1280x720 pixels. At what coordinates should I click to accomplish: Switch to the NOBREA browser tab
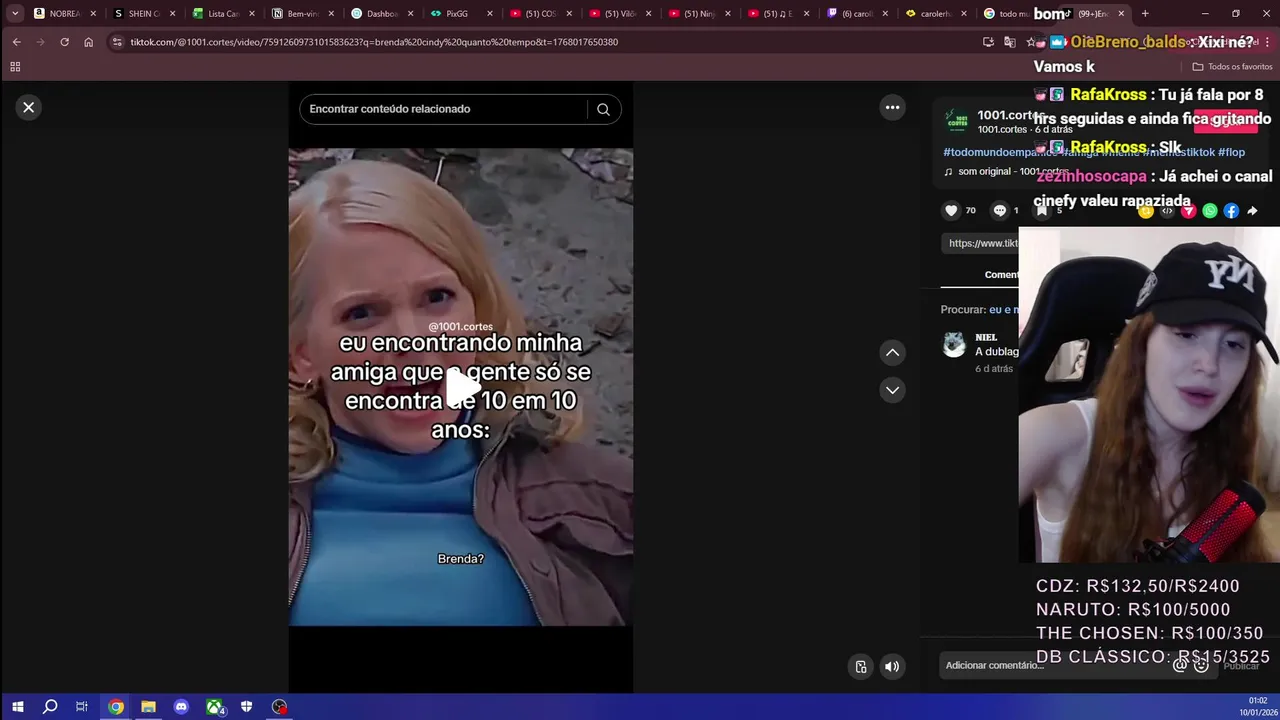coord(65,14)
